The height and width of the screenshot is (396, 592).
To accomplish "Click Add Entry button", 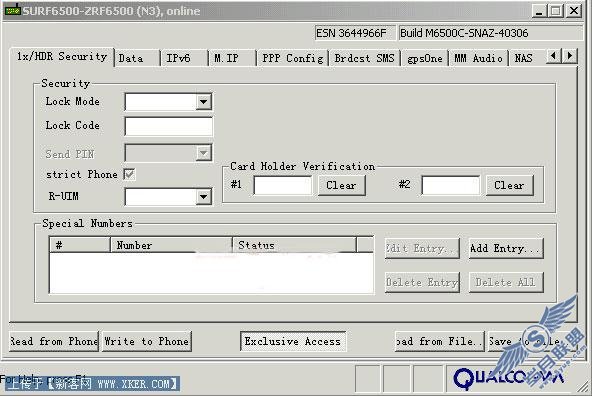I will coord(506,248).
